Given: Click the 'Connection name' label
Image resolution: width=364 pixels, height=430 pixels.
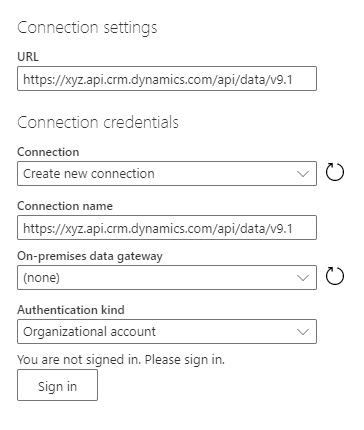Looking at the screenshot, I should pyautogui.click(x=65, y=206).
